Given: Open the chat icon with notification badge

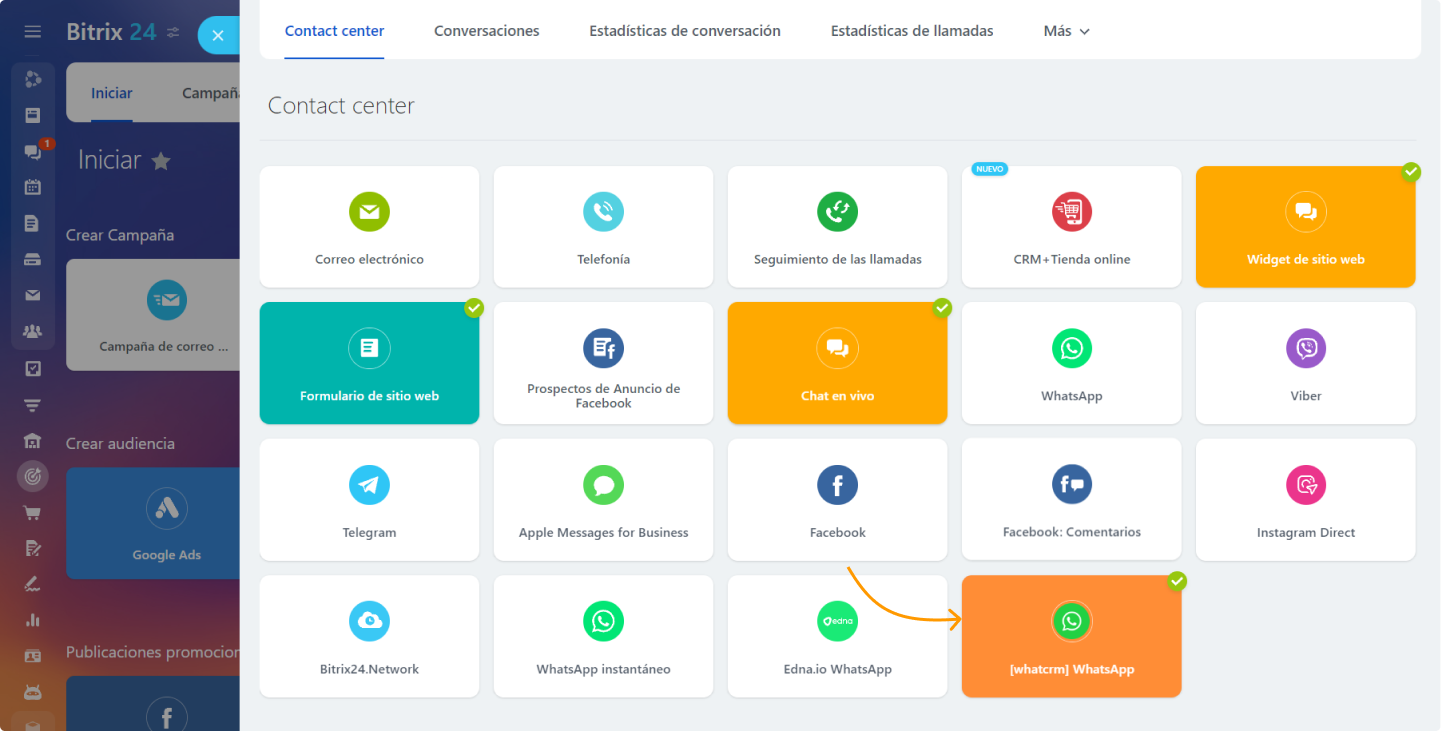Looking at the screenshot, I should (x=33, y=151).
